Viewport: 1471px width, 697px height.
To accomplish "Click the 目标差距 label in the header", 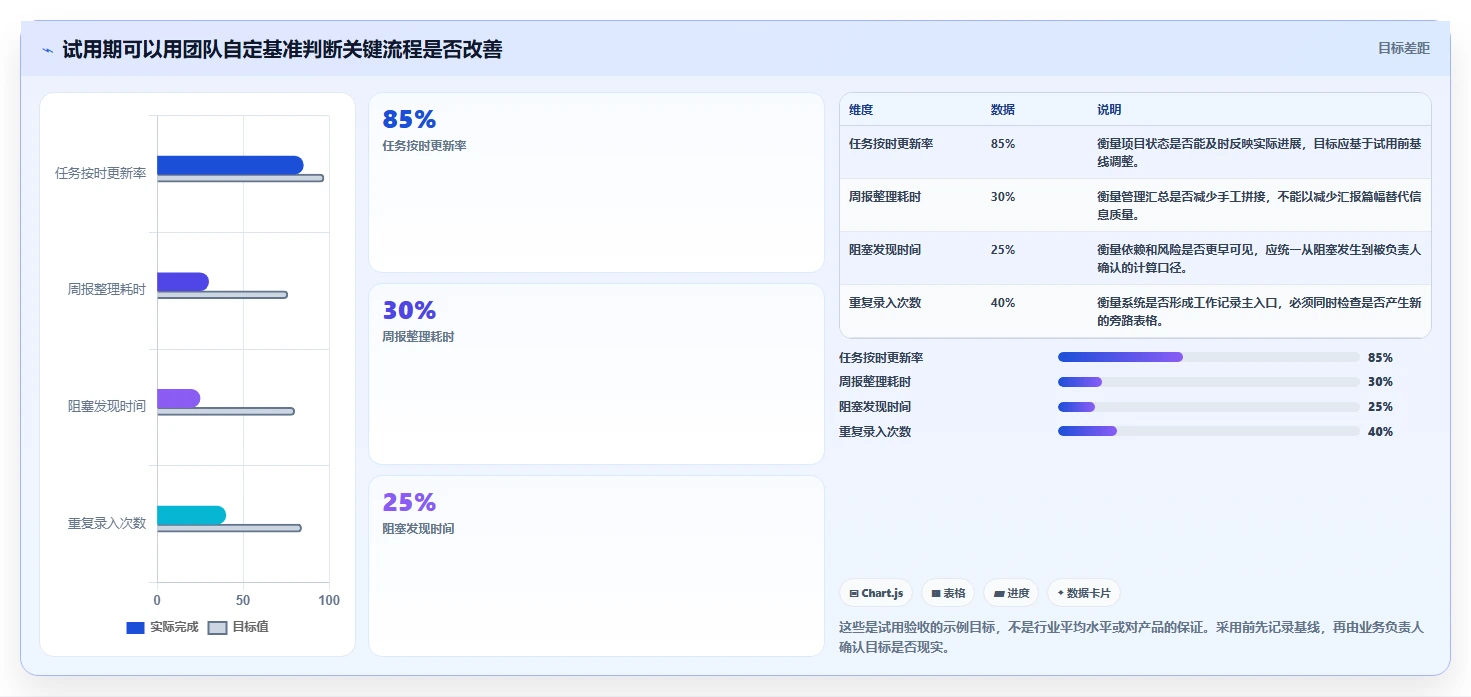I will [x=1404, y=48].
